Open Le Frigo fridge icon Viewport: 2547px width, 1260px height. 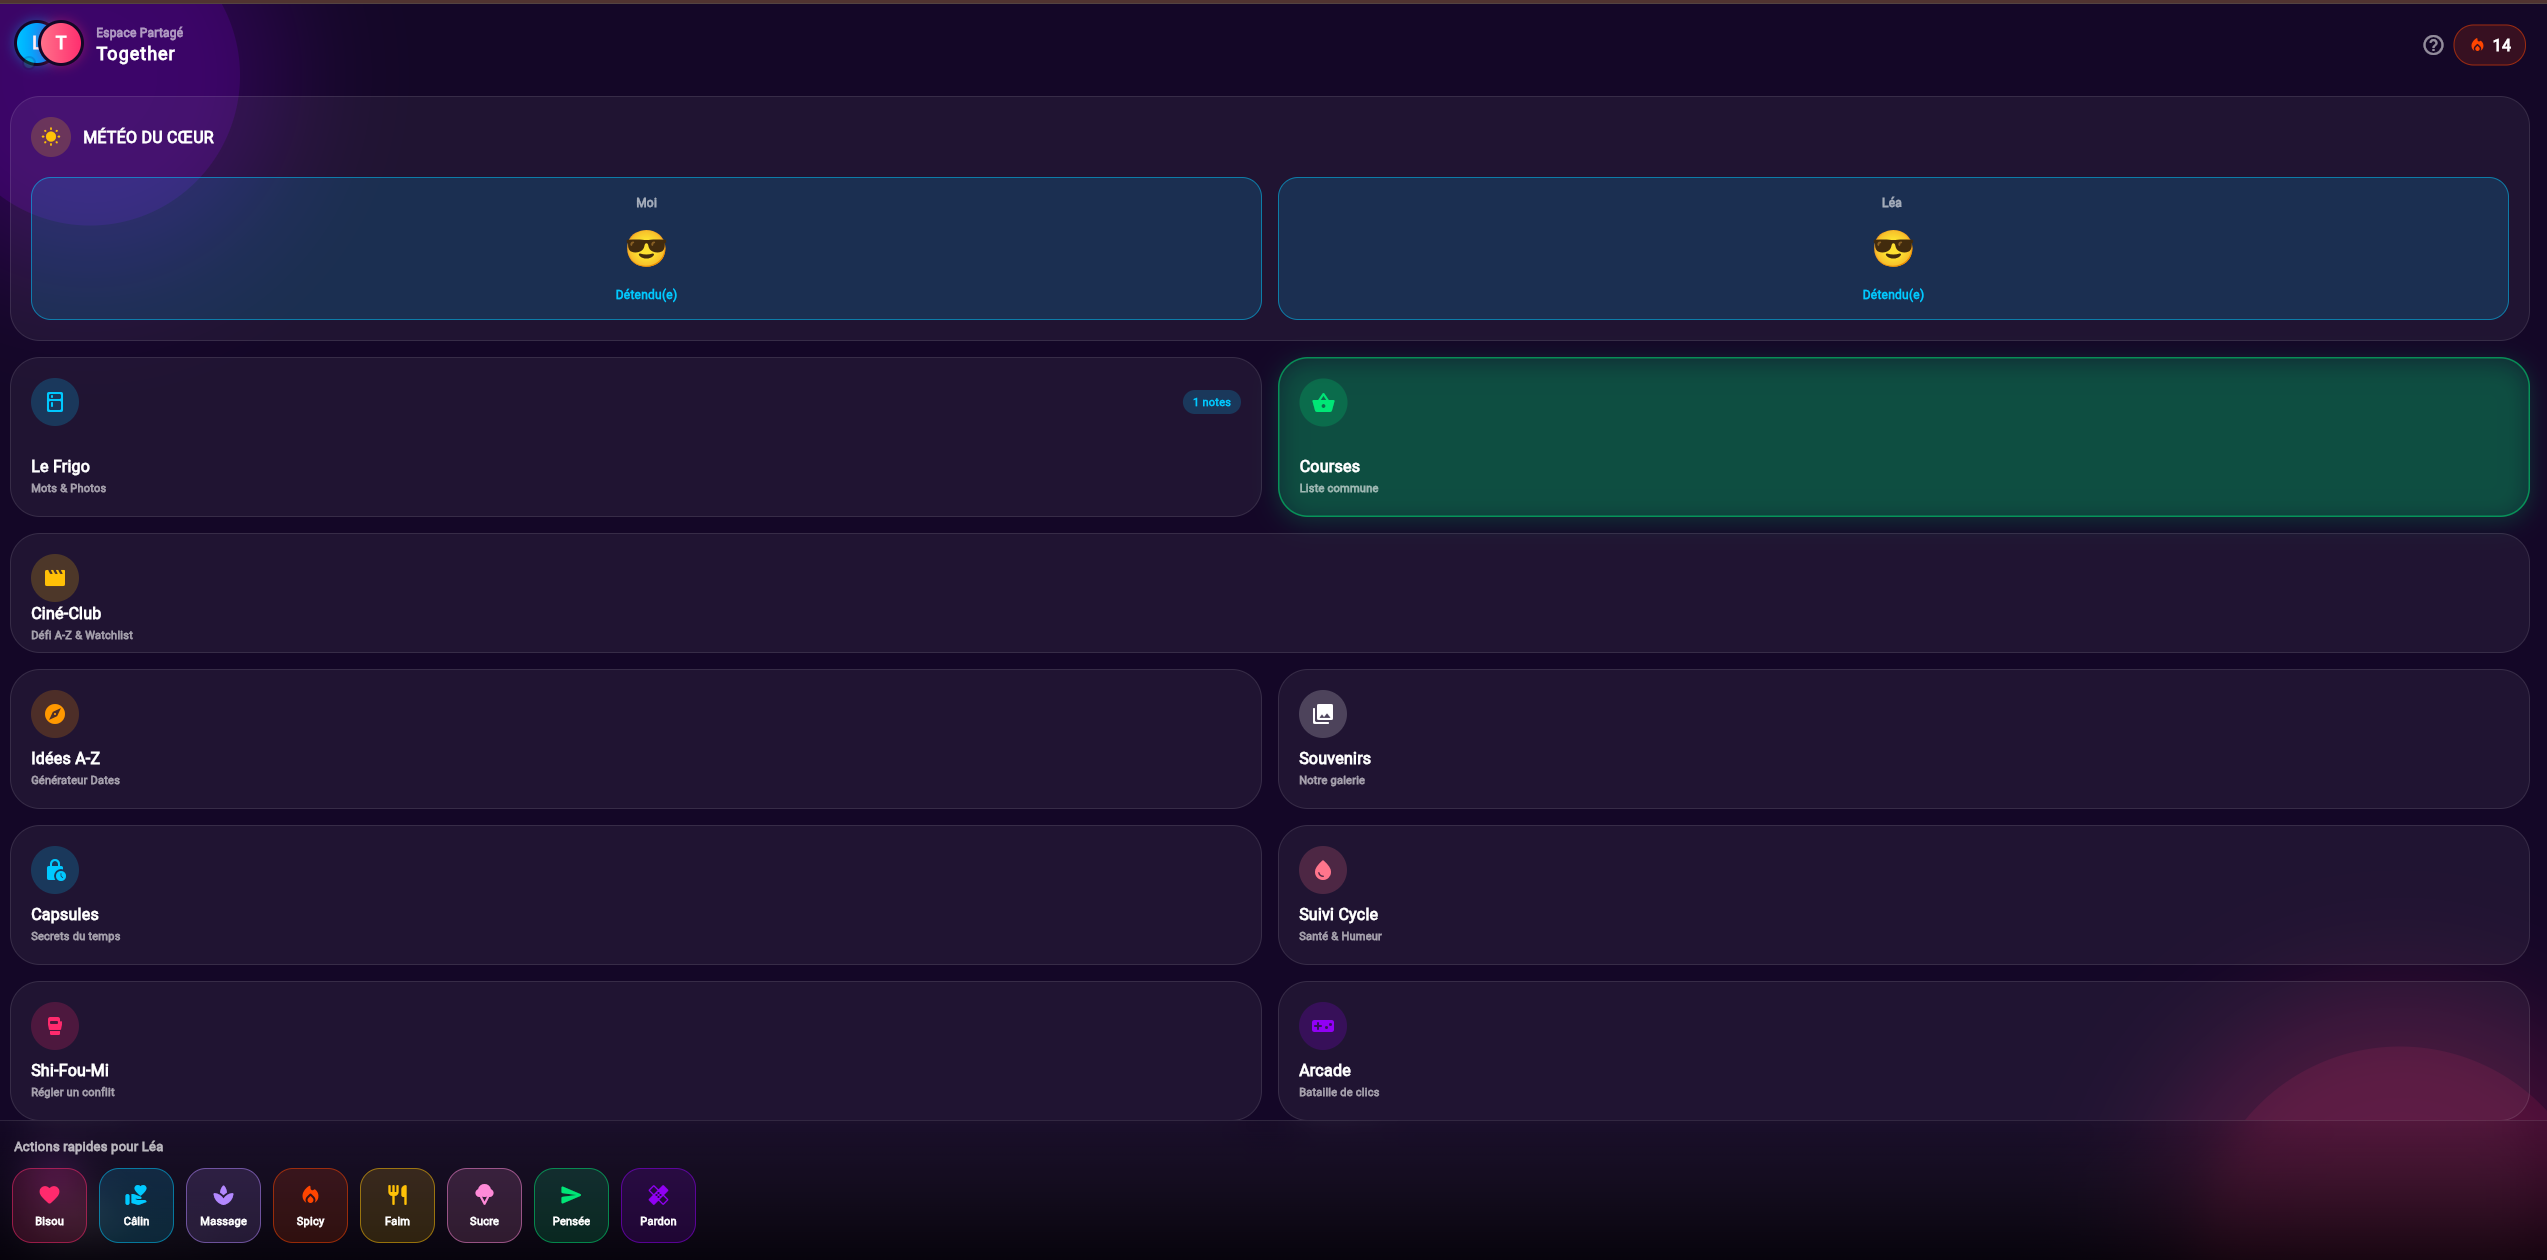[x=55, y=402]
